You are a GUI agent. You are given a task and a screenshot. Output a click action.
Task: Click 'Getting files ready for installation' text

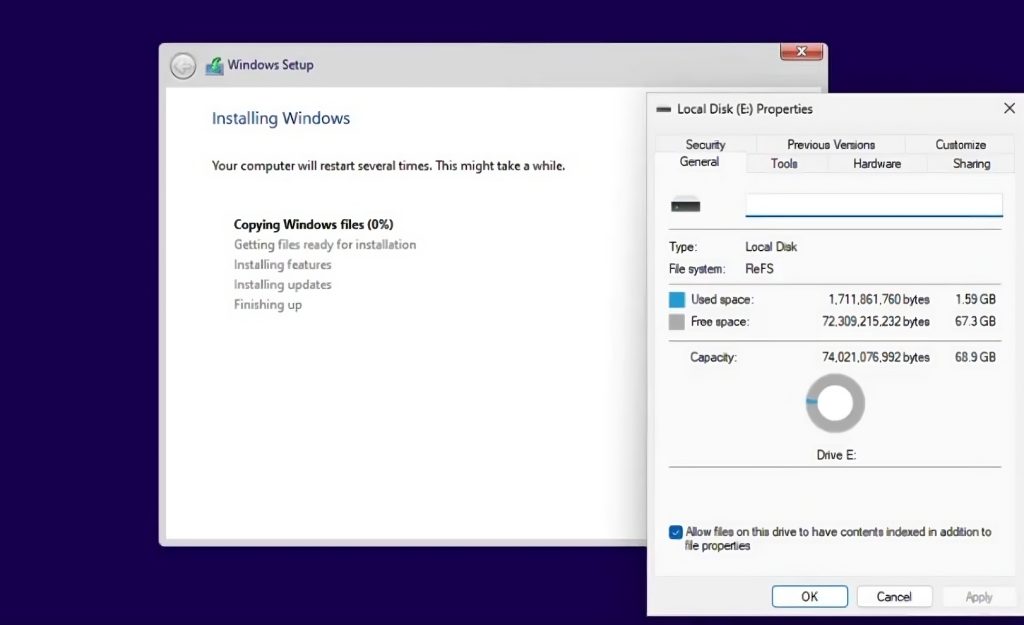pyautogui.click(x=325, y=245)
